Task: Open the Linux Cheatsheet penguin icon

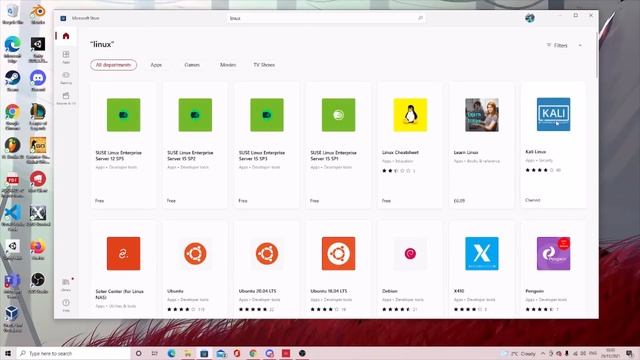Action: 410,115
